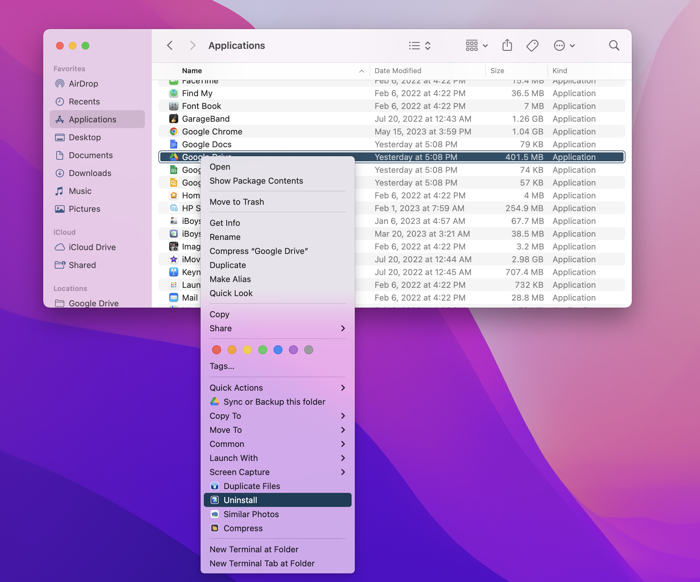Open the group-by grid dropdown
The image size is (700, 582).
[x=476, y=45]
